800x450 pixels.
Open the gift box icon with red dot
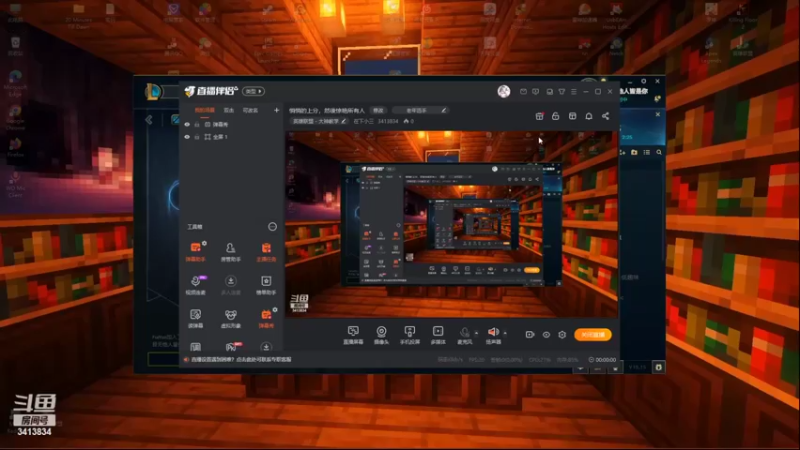[539, 116]
